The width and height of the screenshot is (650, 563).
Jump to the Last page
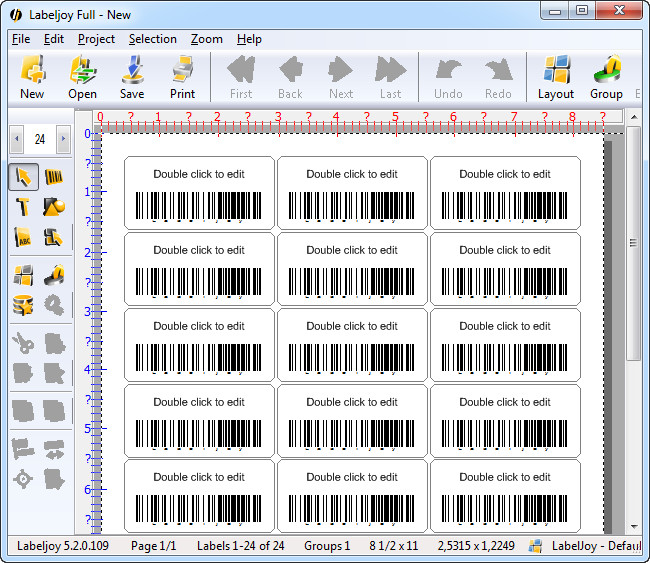[390, 77]
